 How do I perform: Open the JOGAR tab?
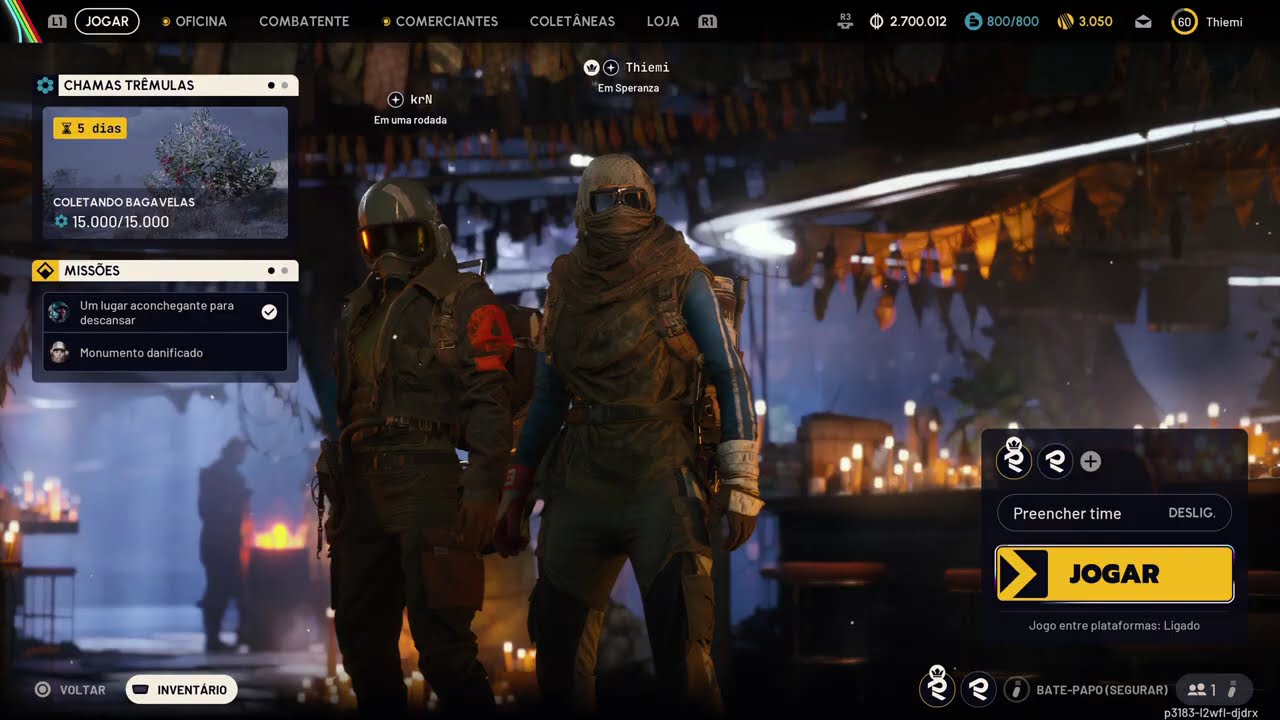click(107, 21)
